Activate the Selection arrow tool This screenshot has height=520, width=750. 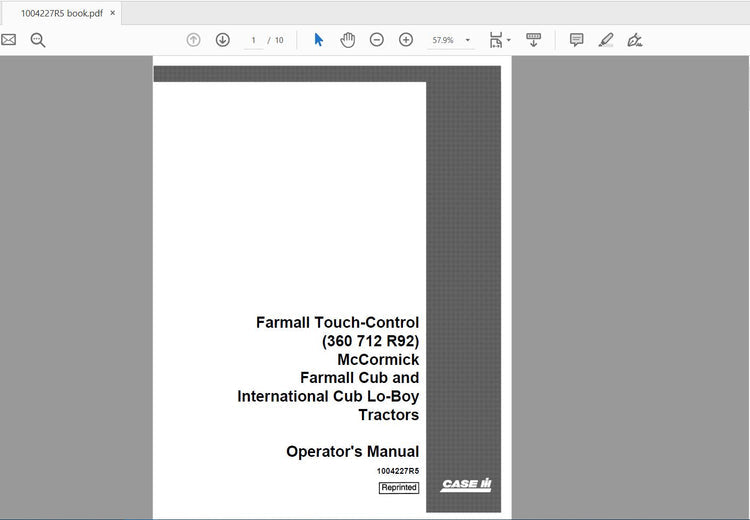tap(319, 40)
